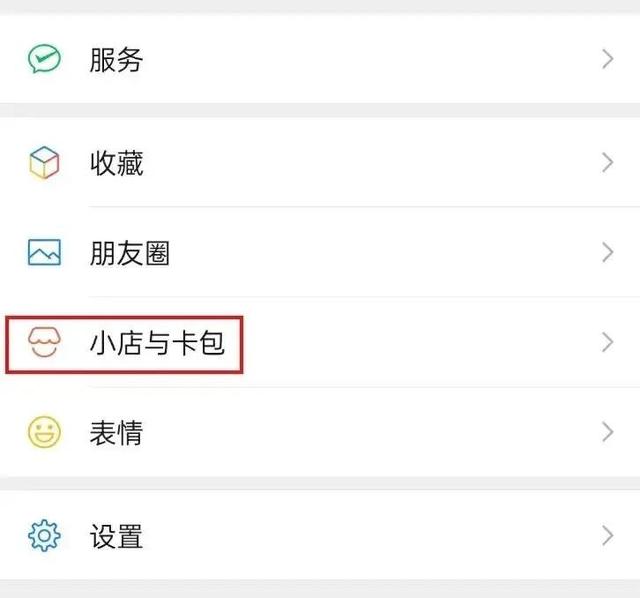Image resolution: width=640 pixels, height=598 pixels.
Task: Open the 收藏 menu label
Action: pyautogui.click(x=116, y=163)
